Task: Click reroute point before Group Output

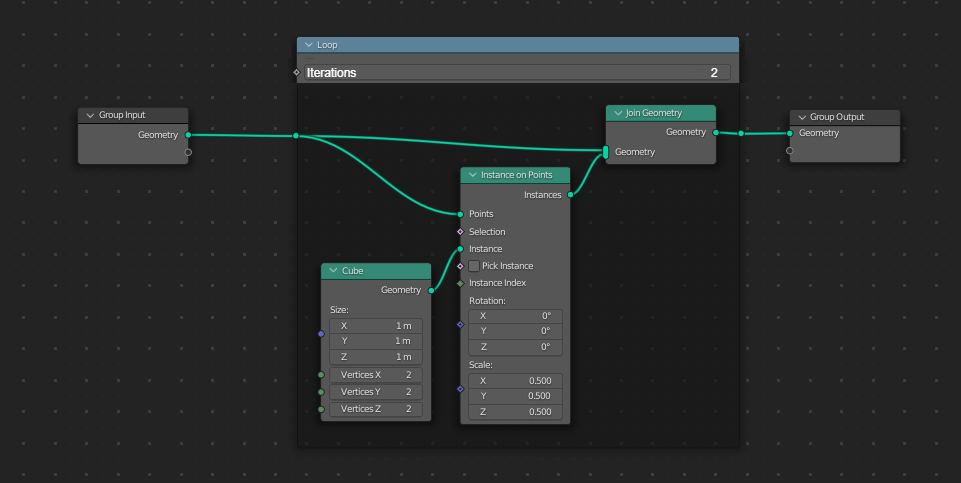Action: tap(741, 133)
